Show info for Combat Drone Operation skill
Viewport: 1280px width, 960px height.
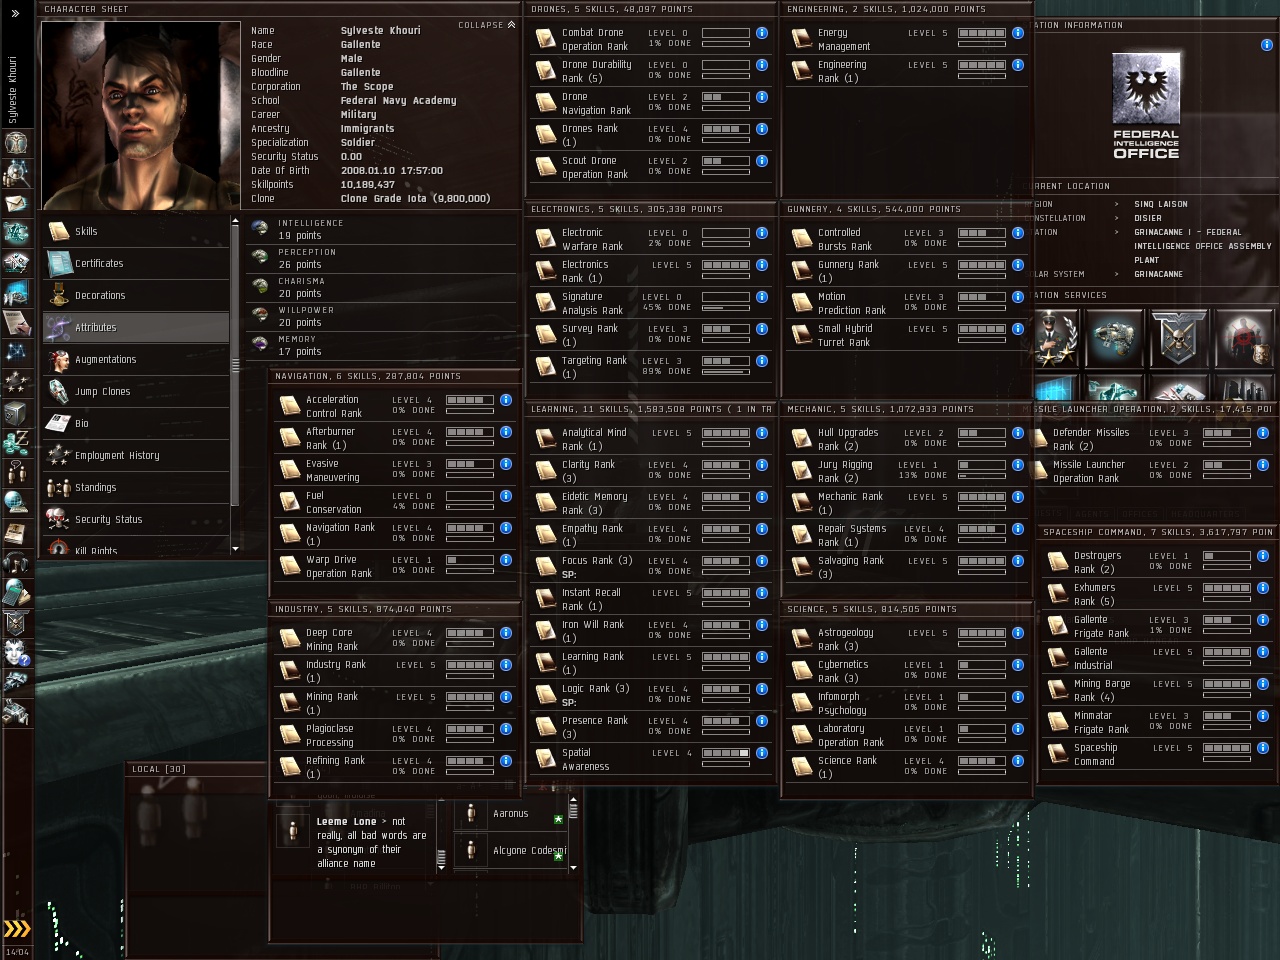click(x=762, y=33)
